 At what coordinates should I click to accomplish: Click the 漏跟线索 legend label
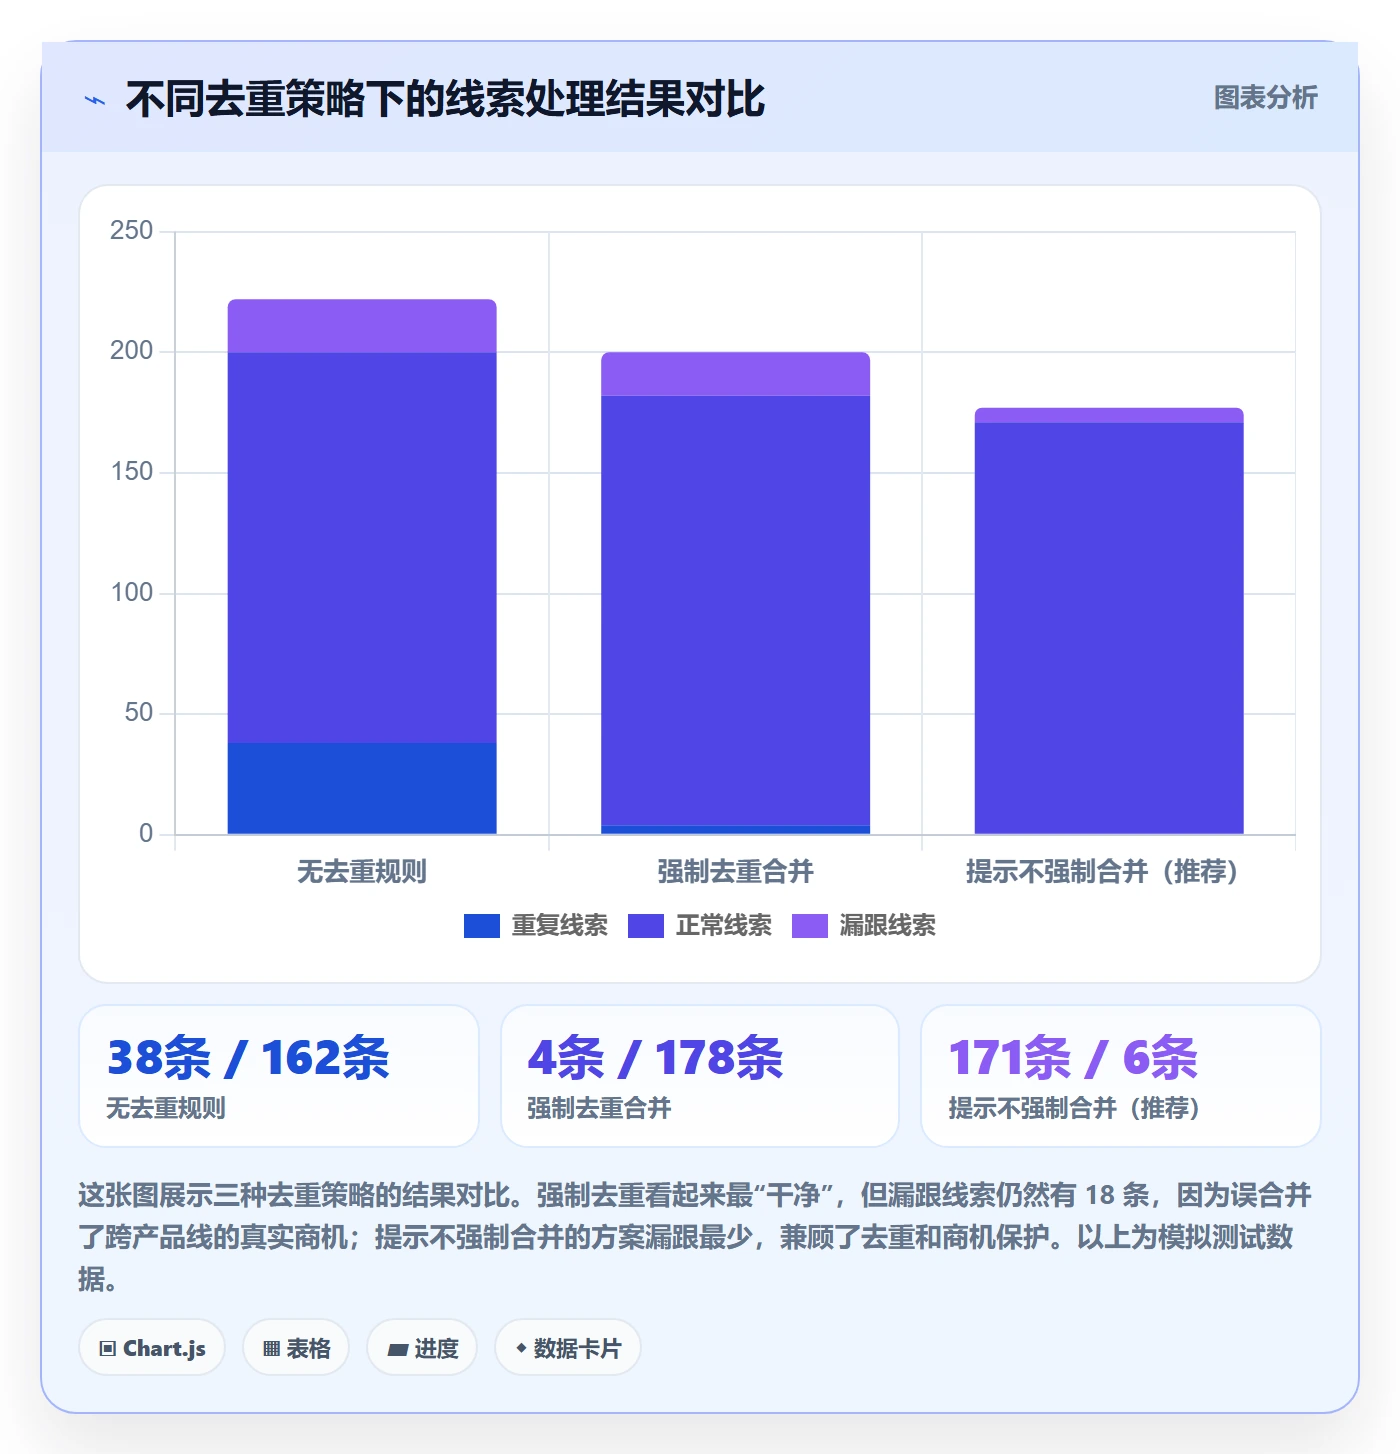point(888,926)
